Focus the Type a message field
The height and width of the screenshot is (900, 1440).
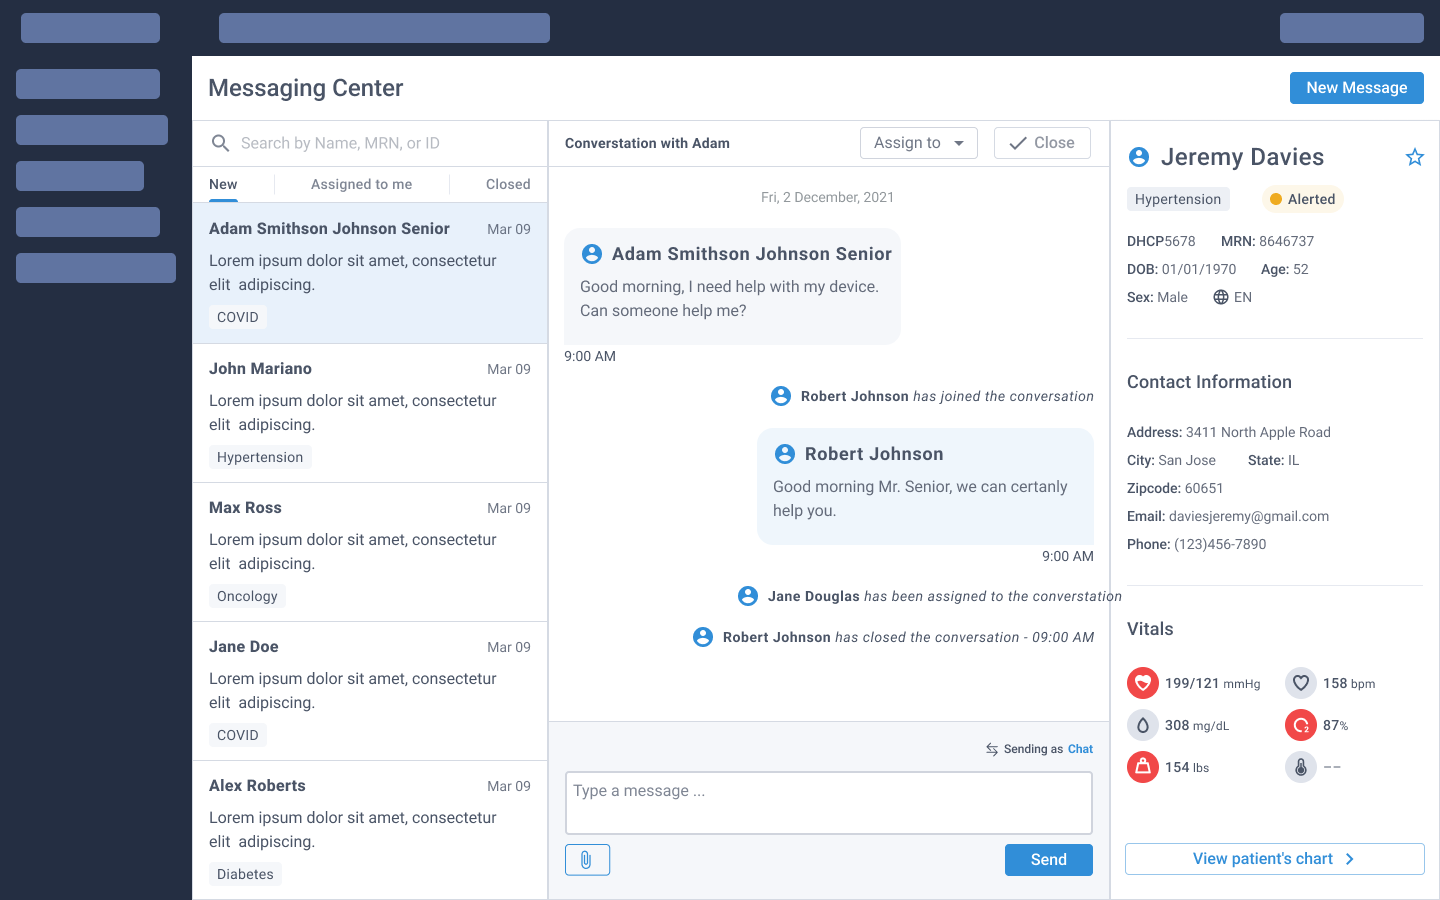pos(828,802)
